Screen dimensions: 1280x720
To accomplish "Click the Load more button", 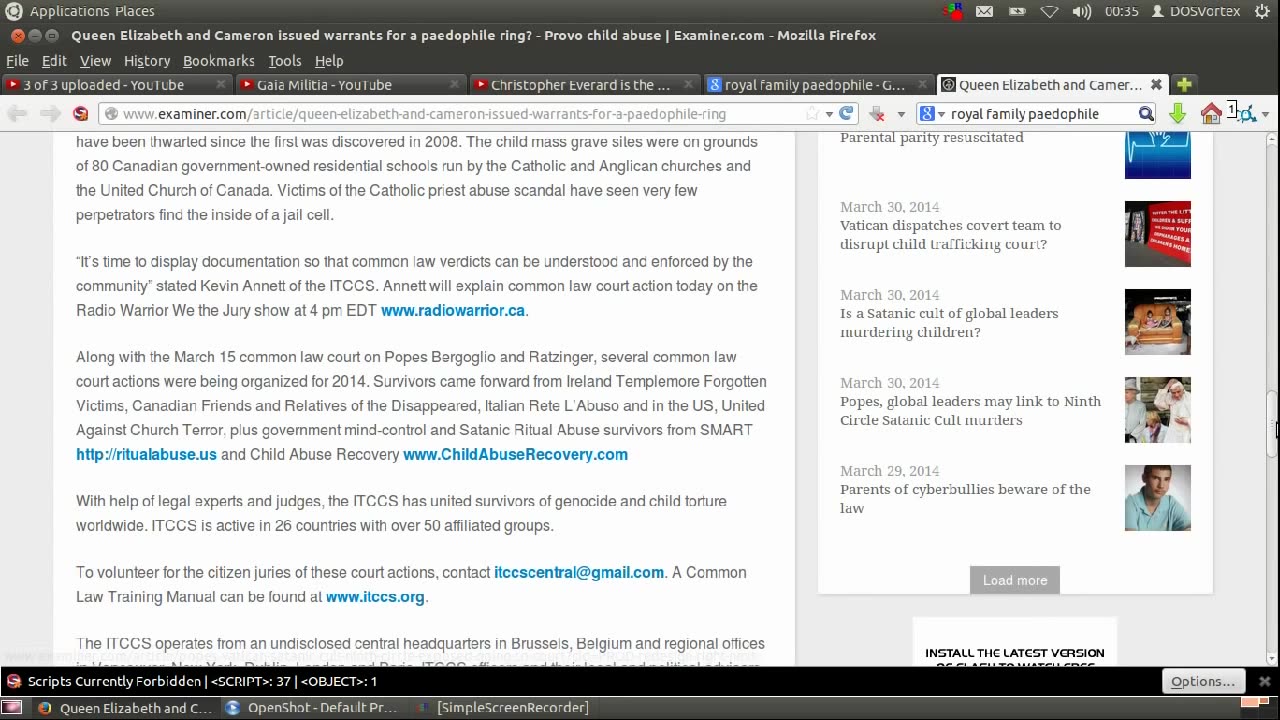I will click(x=1015, y=580).
